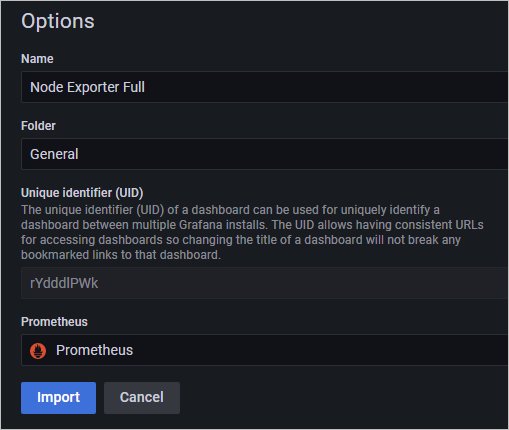Screen dimensions: 509x430
Task: Click the Name field label
Action: point(37,59)
